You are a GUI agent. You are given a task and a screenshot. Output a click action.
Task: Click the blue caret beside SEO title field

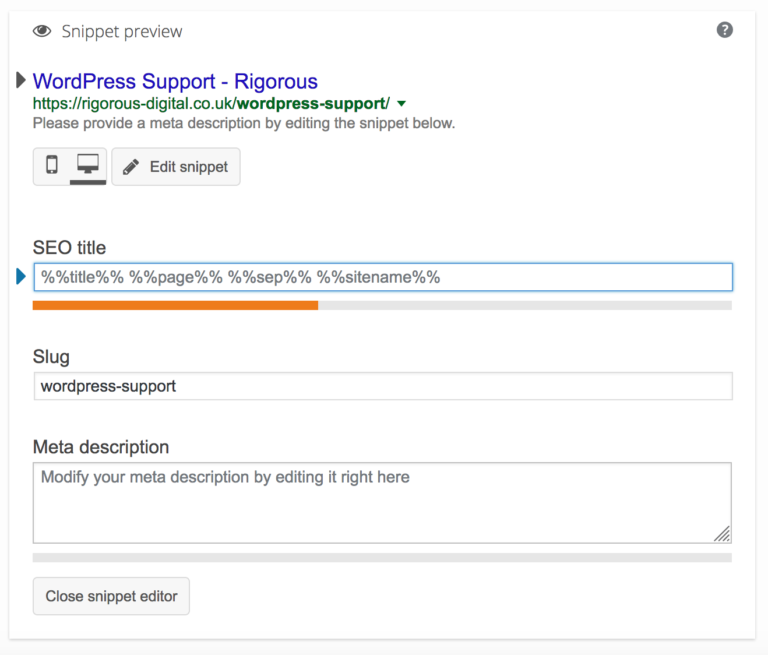[x=21, y=276]
